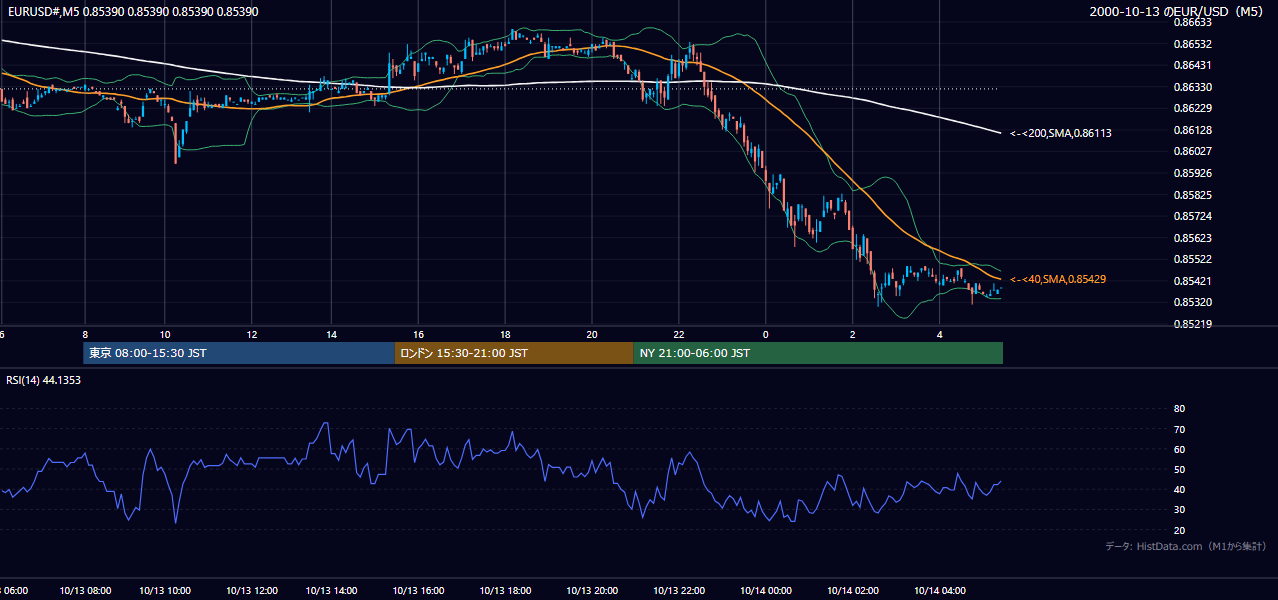Screen dimensions: 1278x600
Task: Click the 40 SMA 0.85429 label
Action: [x=1058, y=279]
